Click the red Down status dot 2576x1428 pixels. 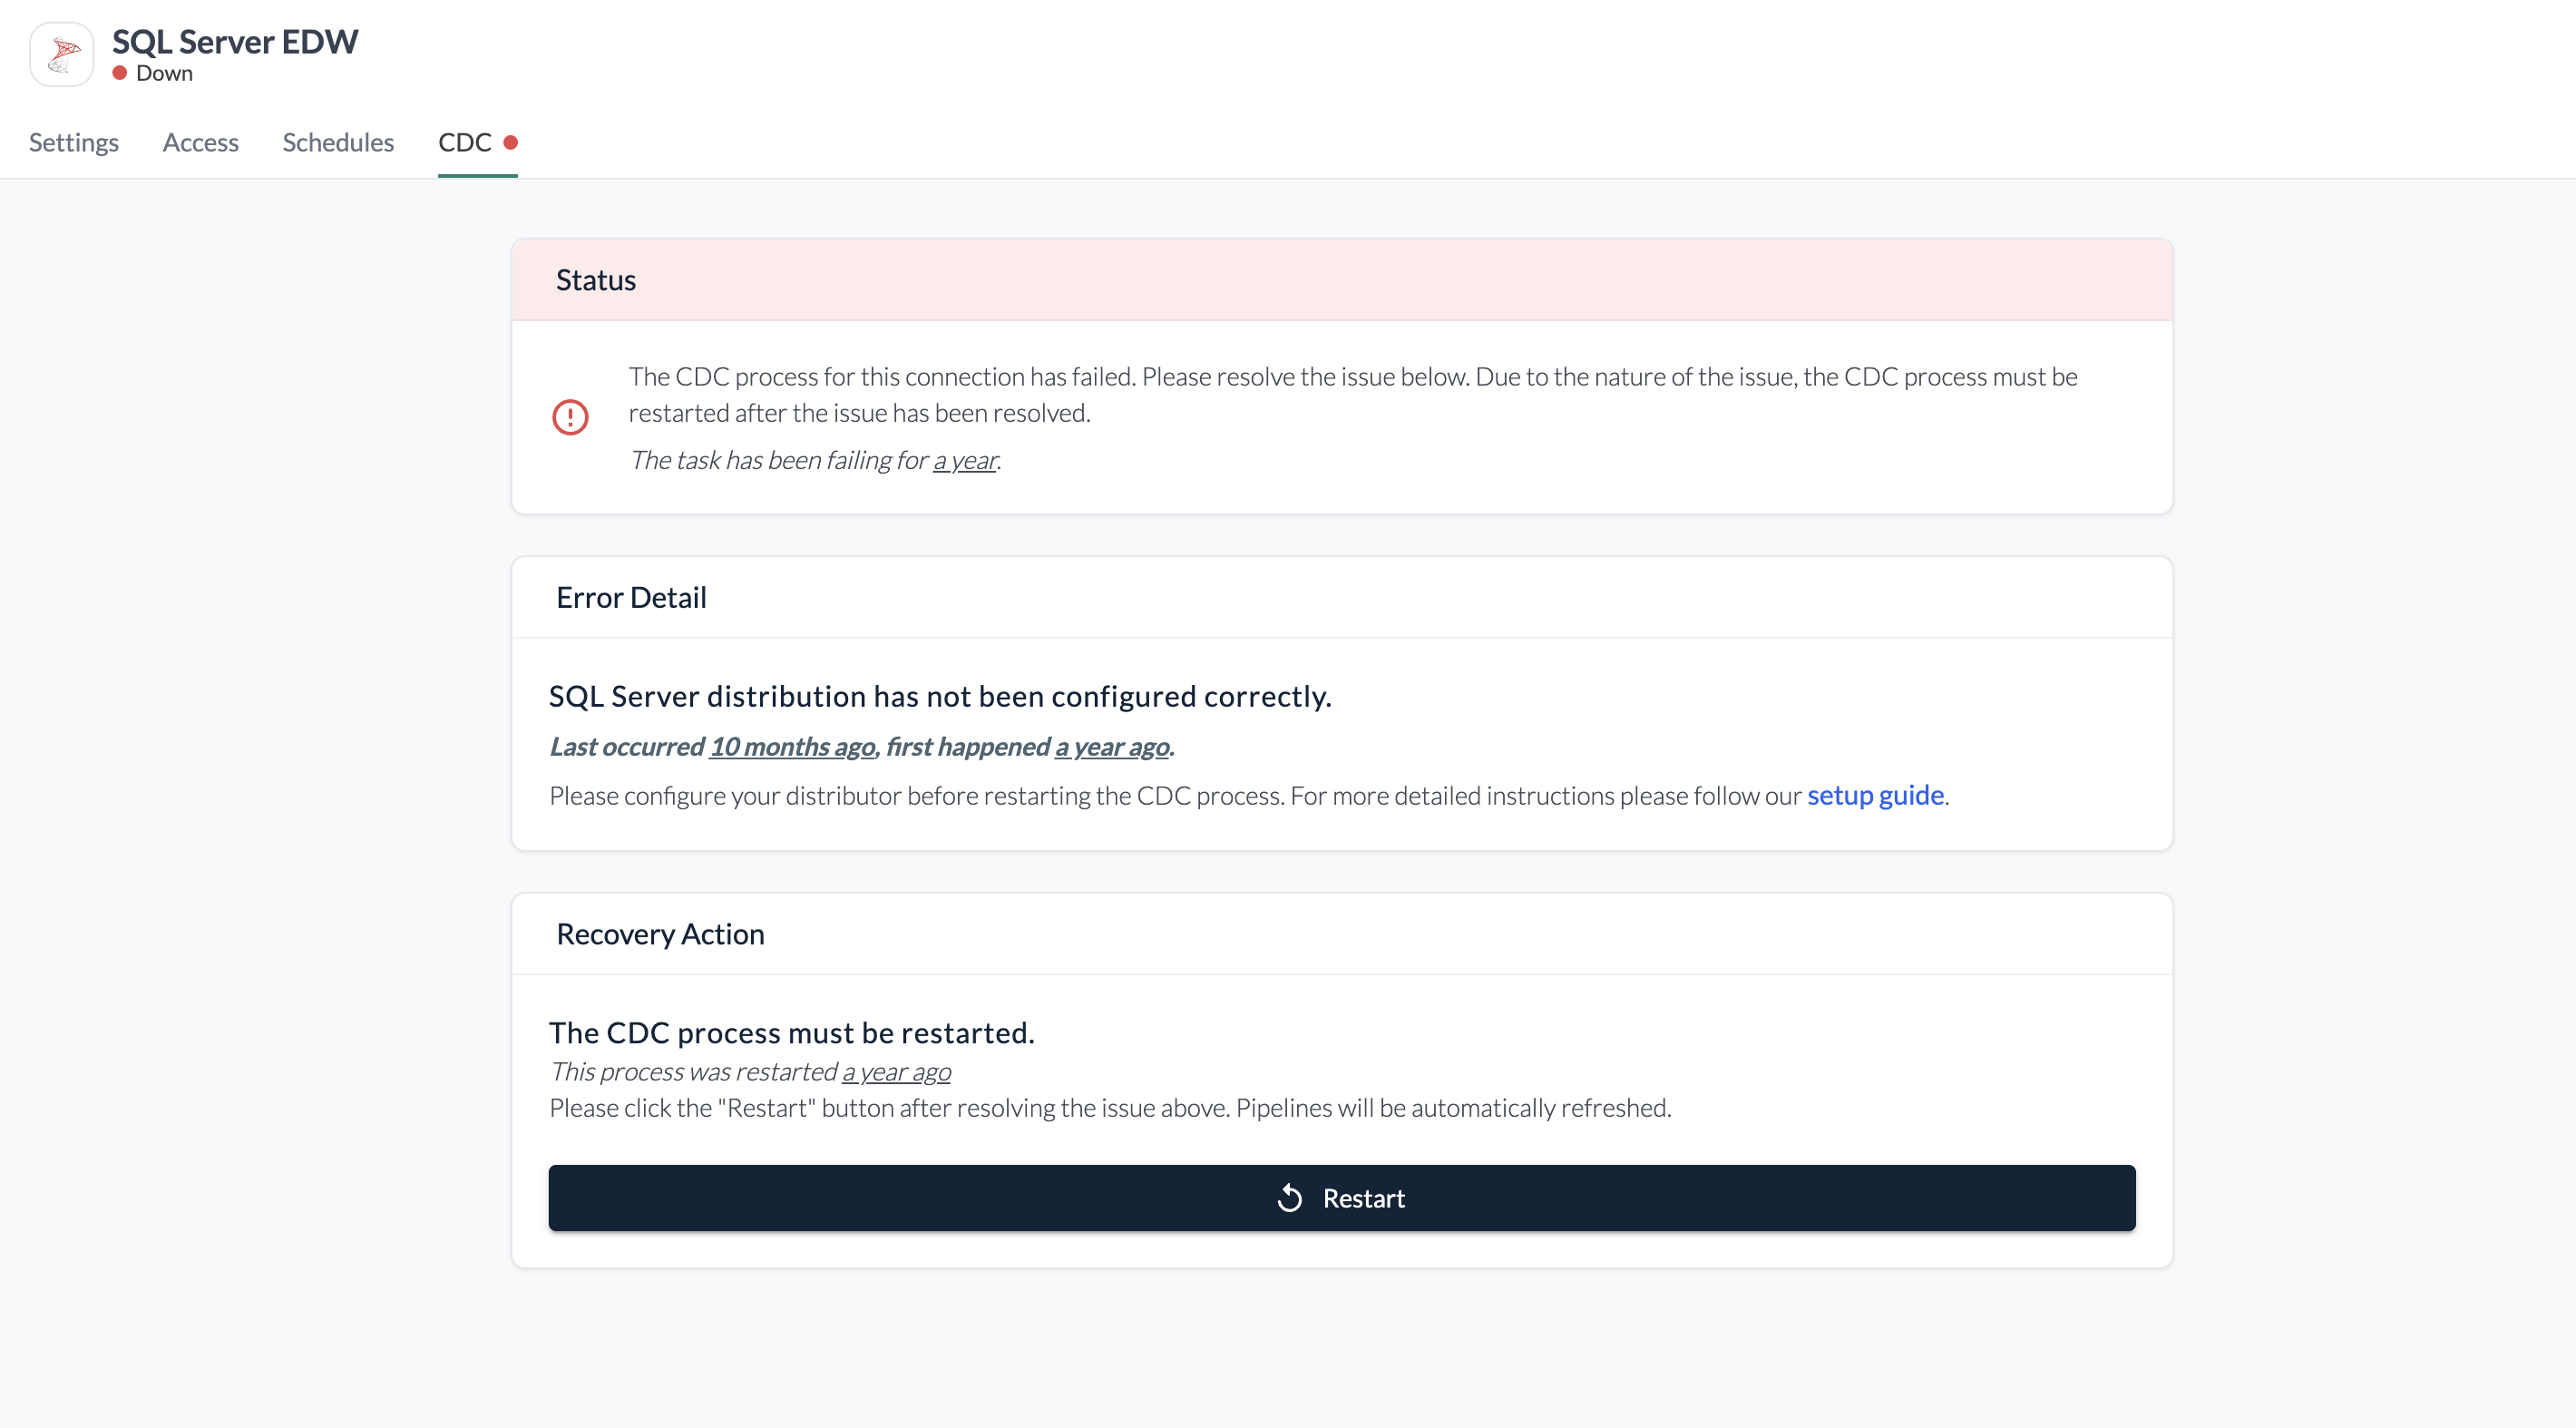coord(120,73)
